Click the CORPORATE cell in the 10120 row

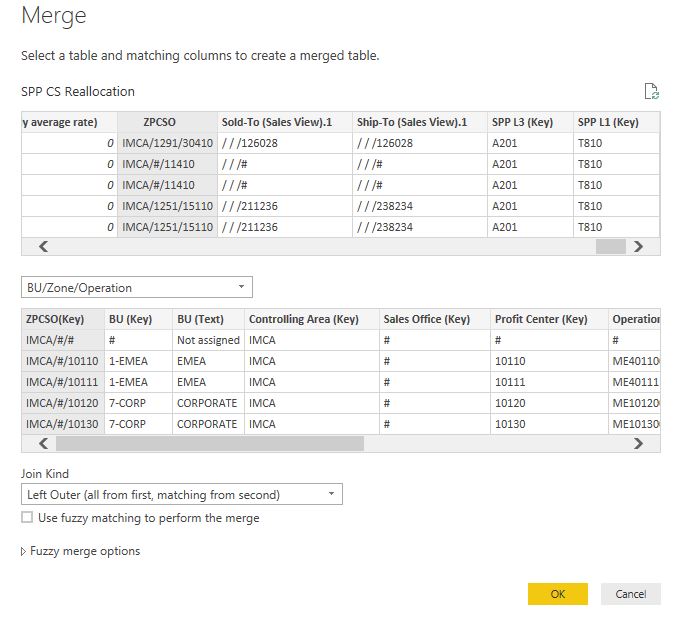209,403
